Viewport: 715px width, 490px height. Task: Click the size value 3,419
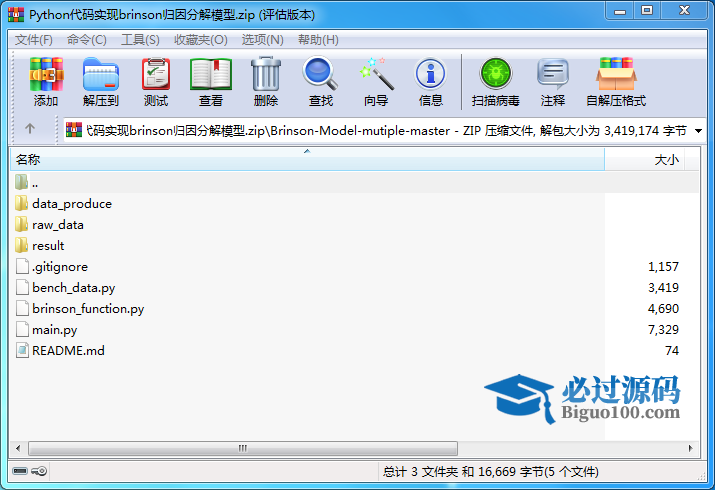pyautogui.click(x=663, y=288)
